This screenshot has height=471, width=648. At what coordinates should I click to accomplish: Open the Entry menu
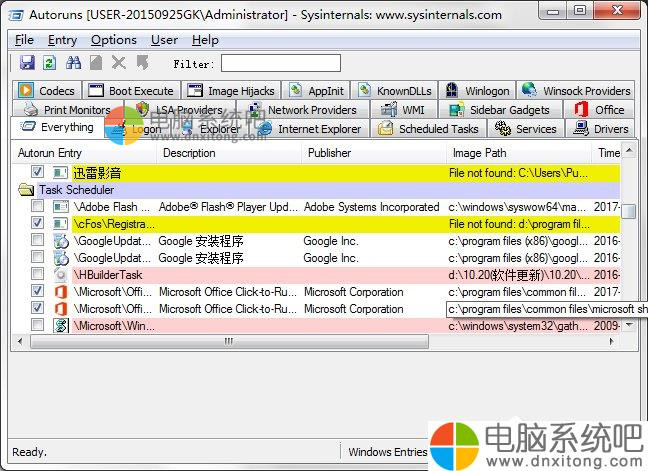[x=62, y=40]
